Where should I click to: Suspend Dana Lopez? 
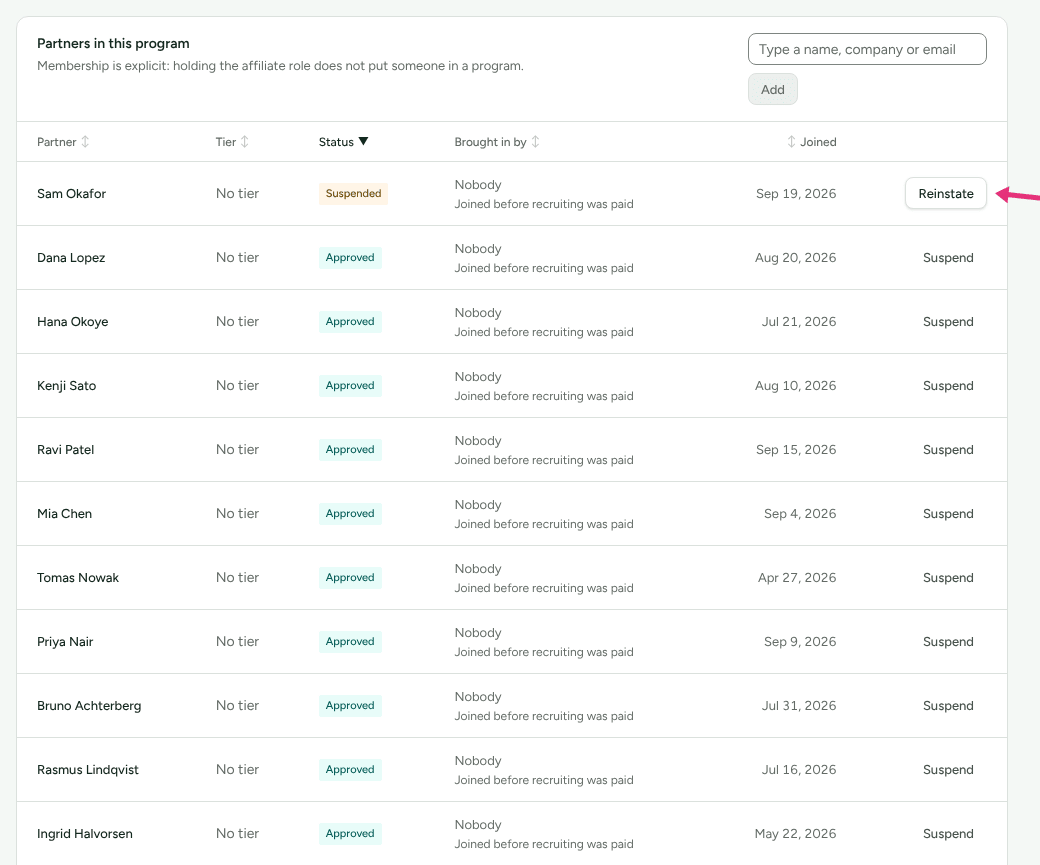[x=948, y=258]
